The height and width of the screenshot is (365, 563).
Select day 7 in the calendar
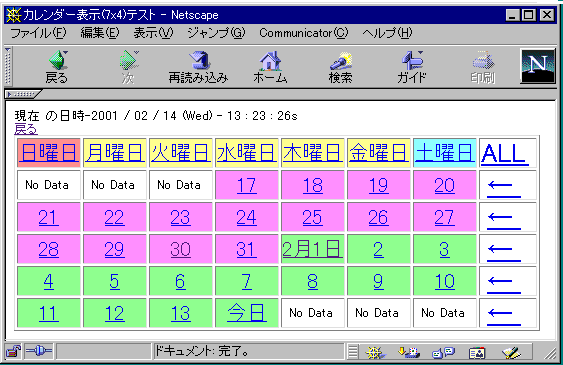click(247, 281)
